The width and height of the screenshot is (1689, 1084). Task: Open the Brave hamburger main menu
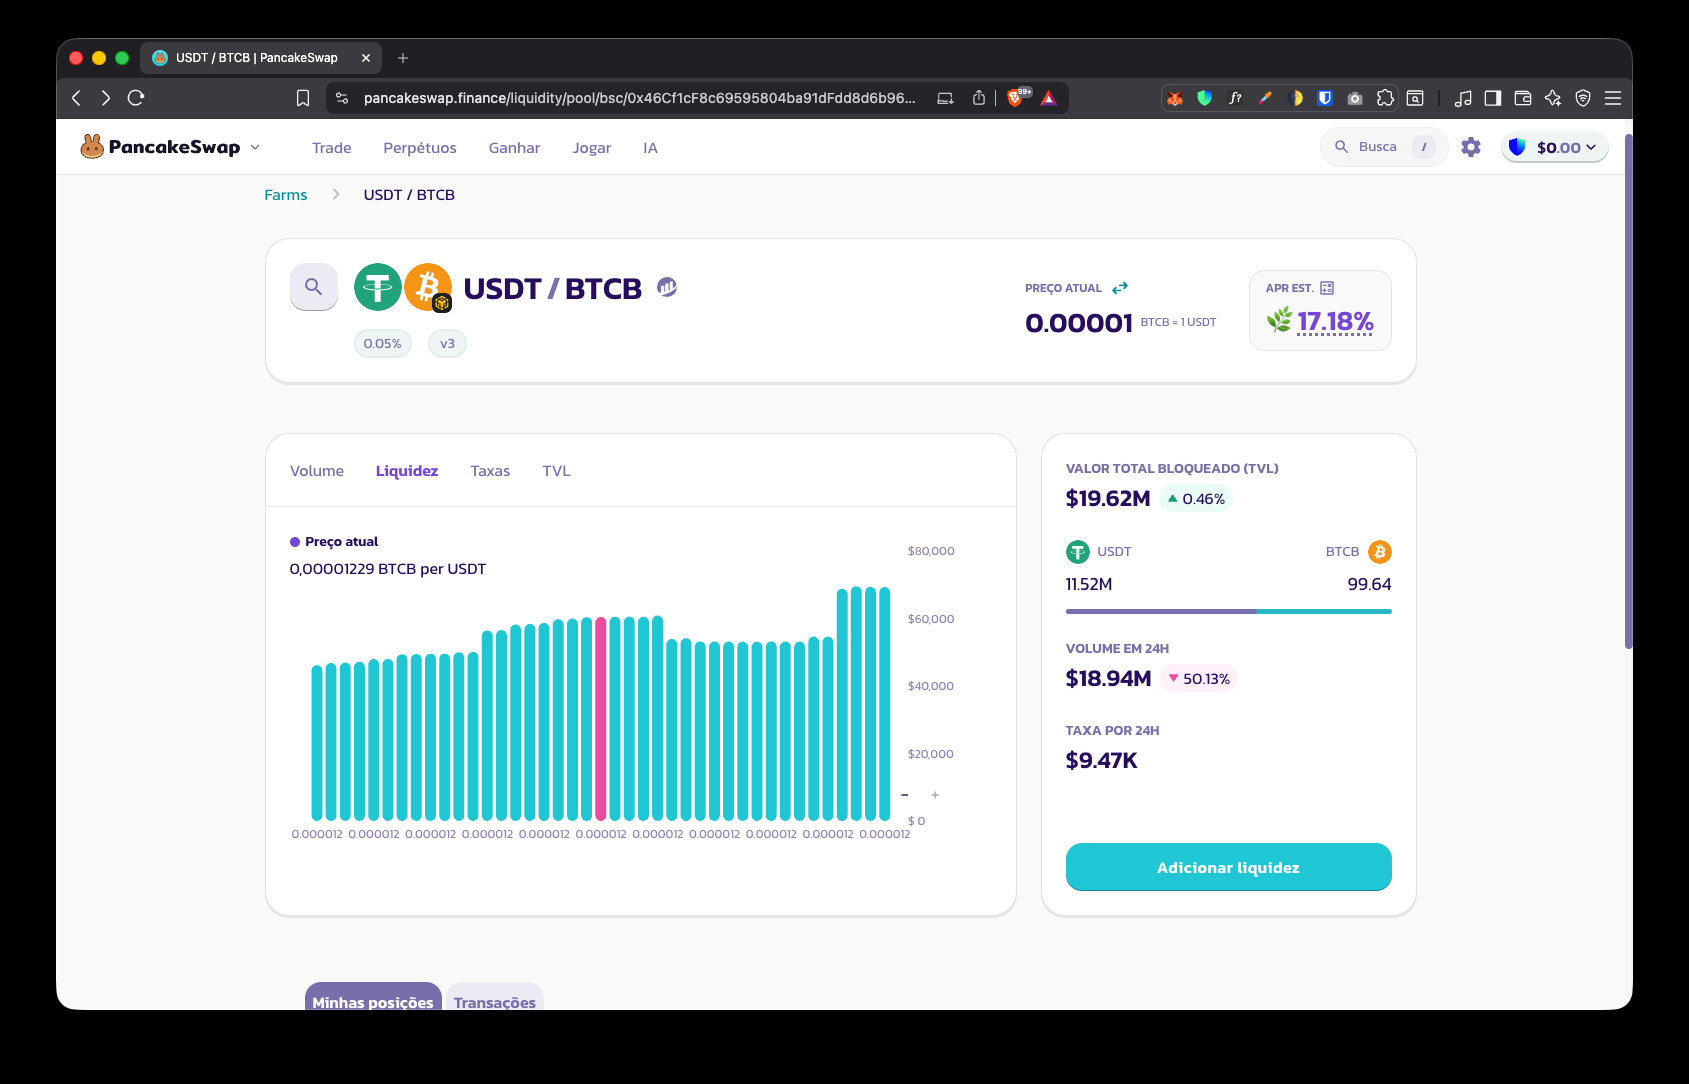[x=1613, y=98]
